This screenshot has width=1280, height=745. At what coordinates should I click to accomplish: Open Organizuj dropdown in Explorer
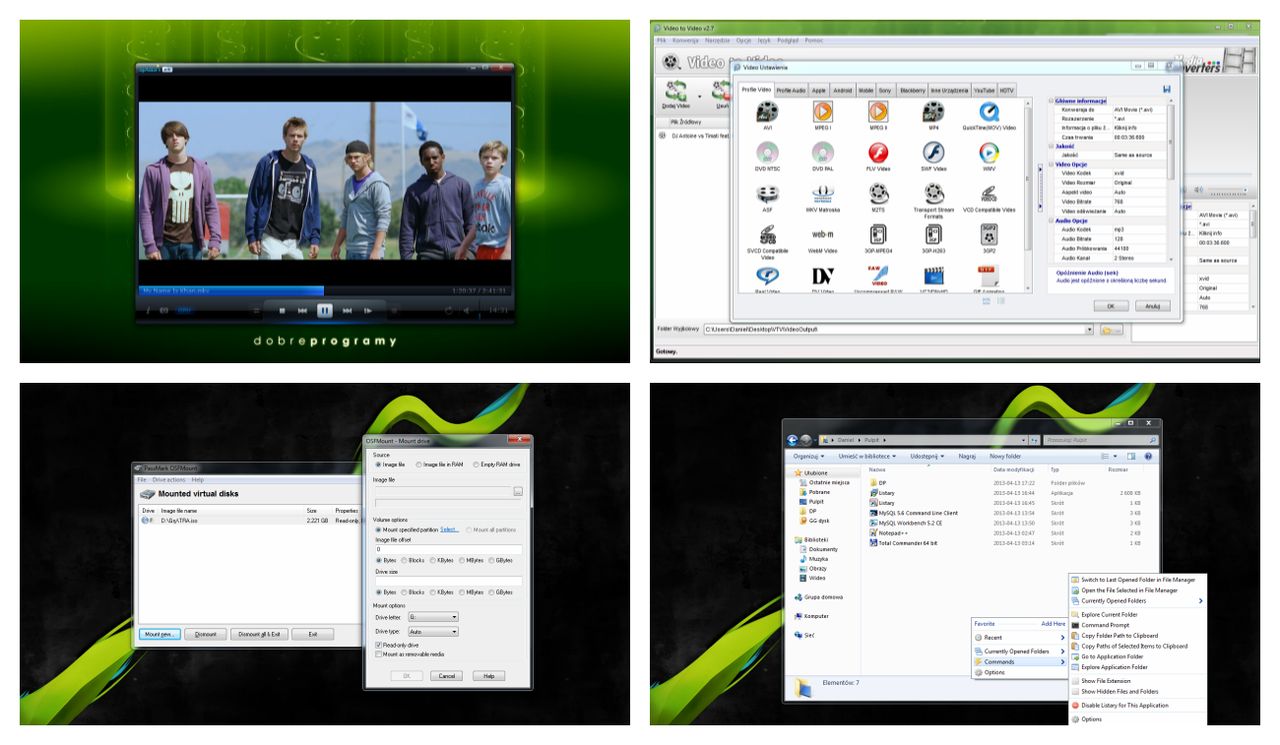pos(809,456)
